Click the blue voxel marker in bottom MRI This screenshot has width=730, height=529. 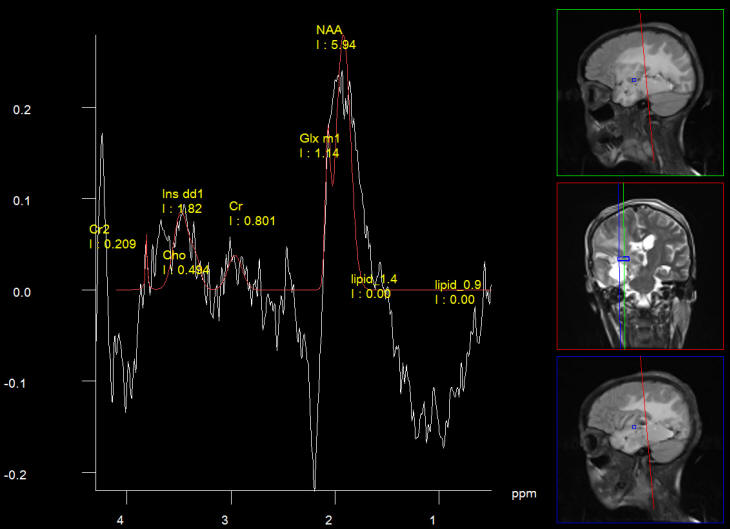pyautogui.click(x=634, y=426)
